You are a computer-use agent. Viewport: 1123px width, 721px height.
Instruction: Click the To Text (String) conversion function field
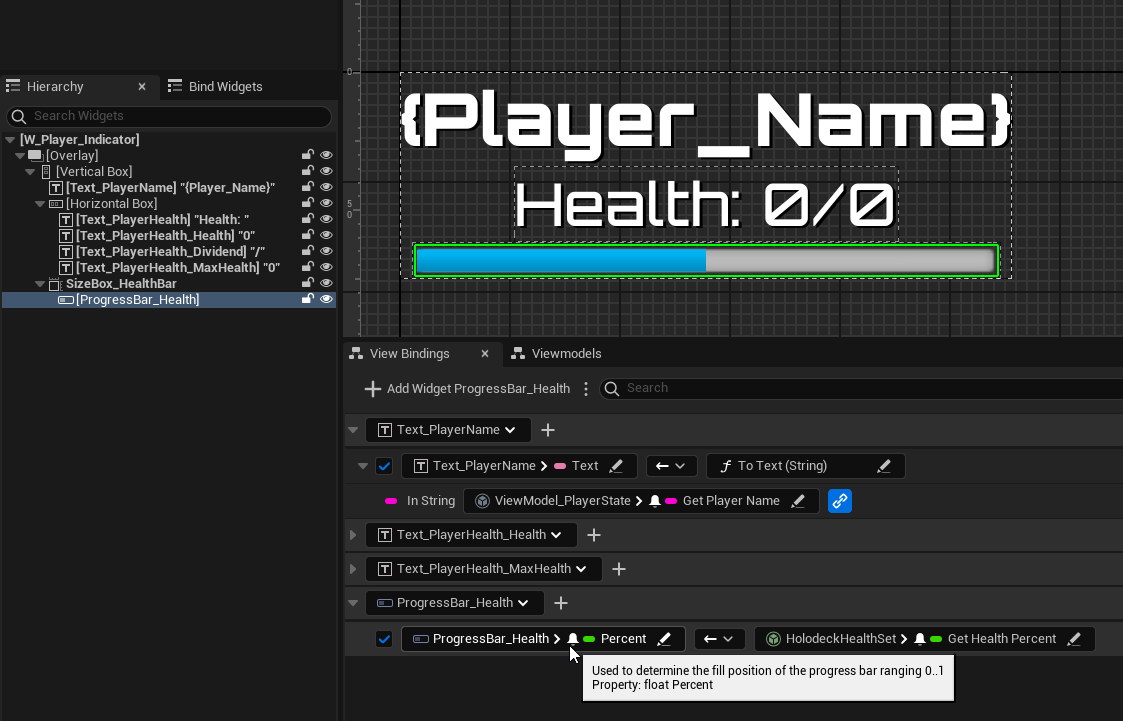(x=805, y=466)
